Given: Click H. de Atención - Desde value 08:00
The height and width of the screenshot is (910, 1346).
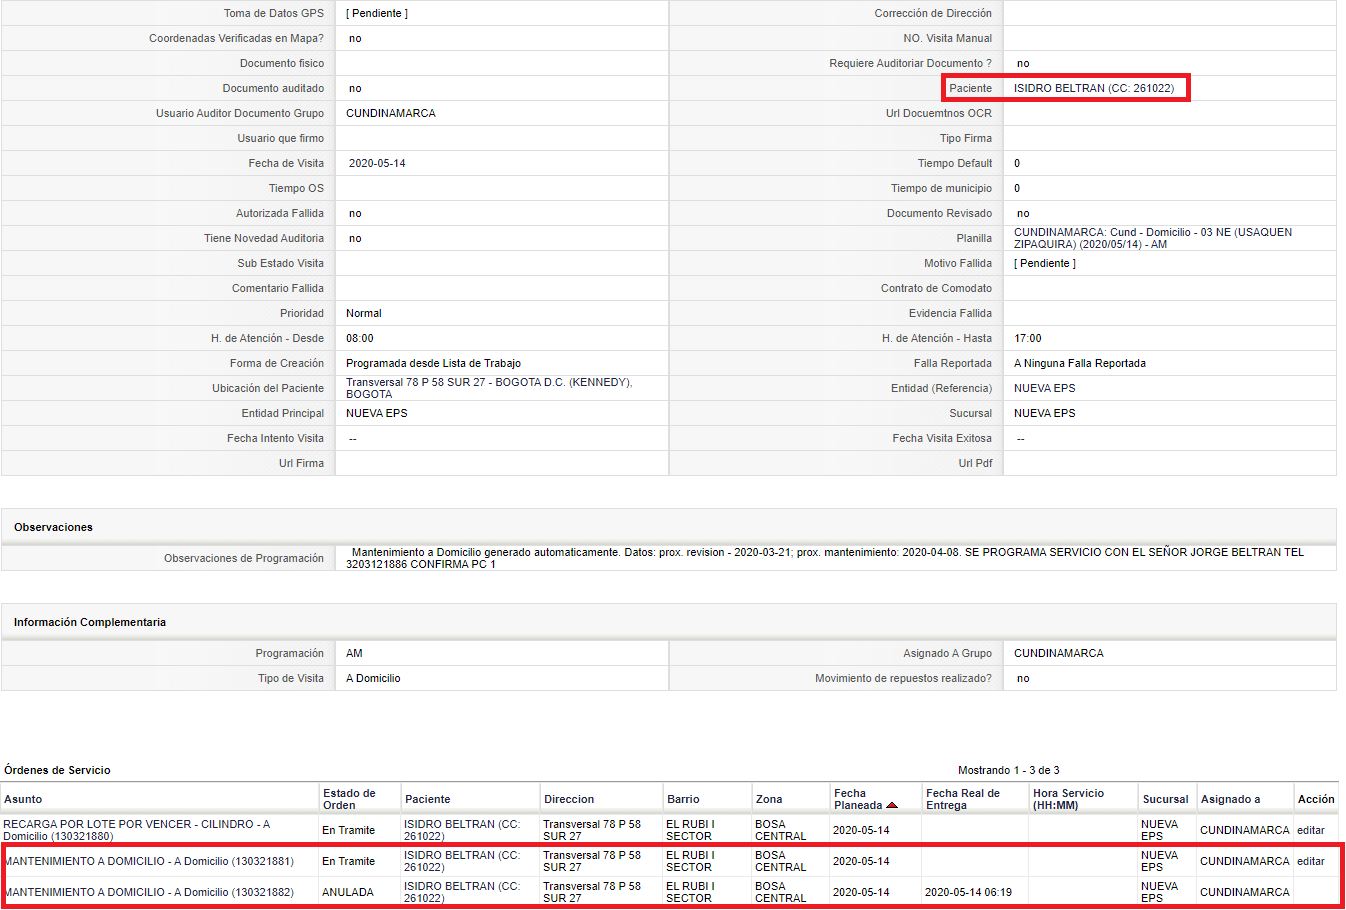Looking at the screenshot, I should [x=360, y=338].
